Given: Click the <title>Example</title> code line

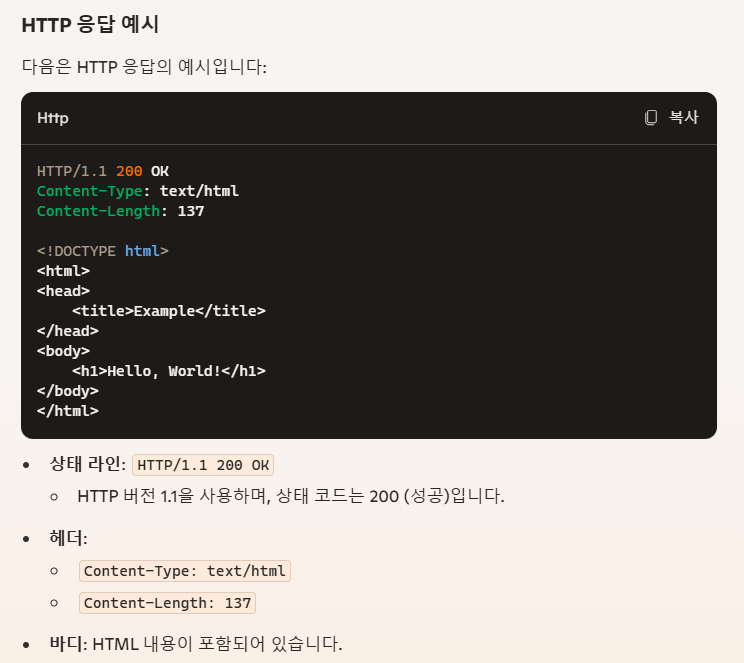Looking at the screenshot, I should point(169,311).
